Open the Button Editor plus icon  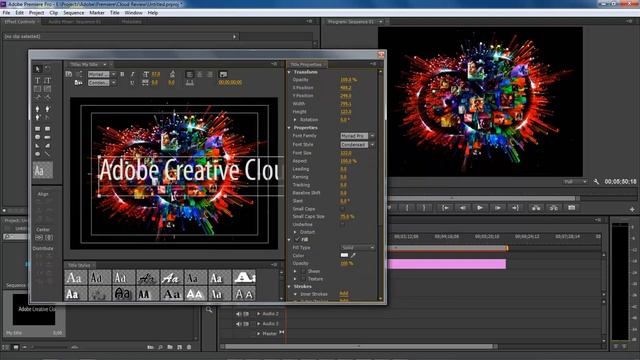coord(632,209)
